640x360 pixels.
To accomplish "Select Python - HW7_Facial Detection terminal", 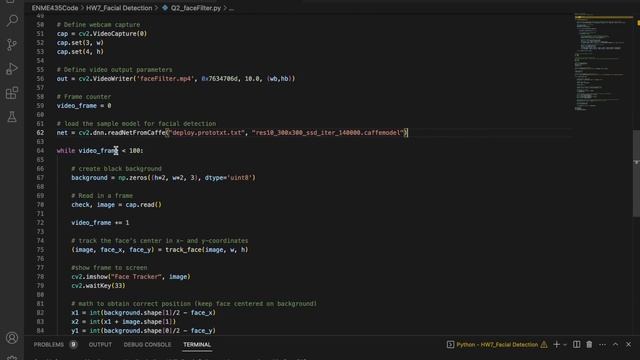I will (x=497, y=344).
